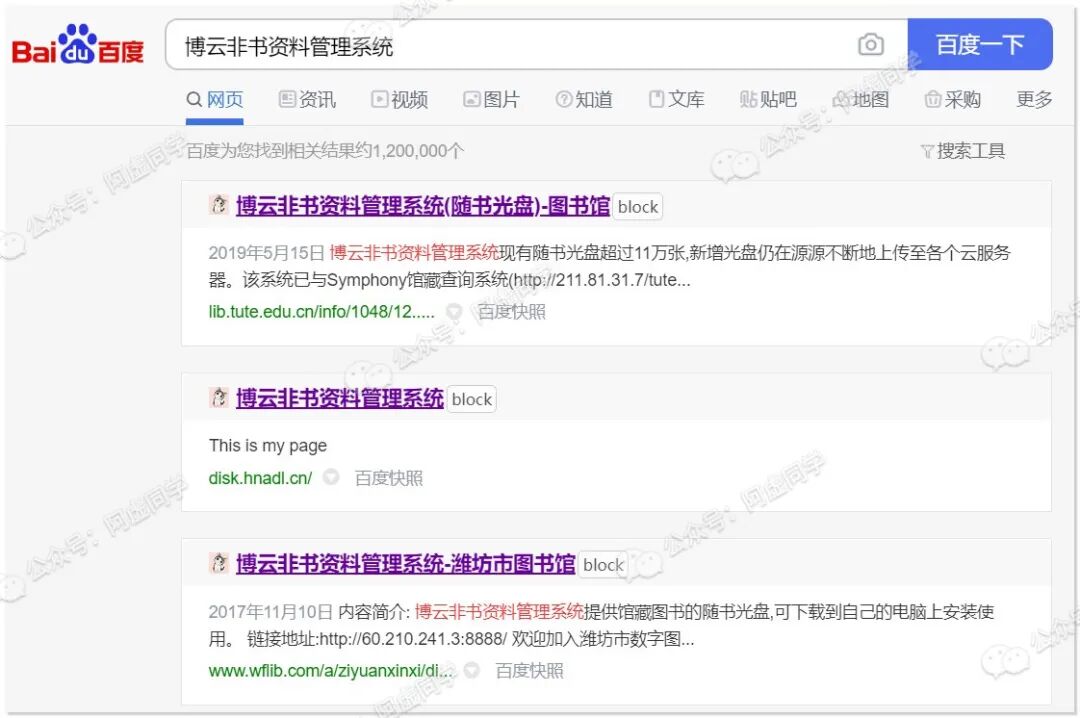This screenshot has height=718, width=1080.
Task: Click the shield icon beside lib.tute.edu.cn
Action: (x=454, y=312)
